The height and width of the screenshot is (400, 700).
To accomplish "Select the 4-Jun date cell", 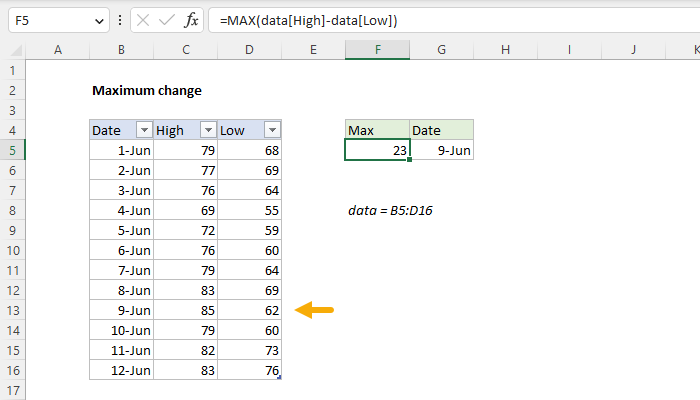I will [121, 210].
